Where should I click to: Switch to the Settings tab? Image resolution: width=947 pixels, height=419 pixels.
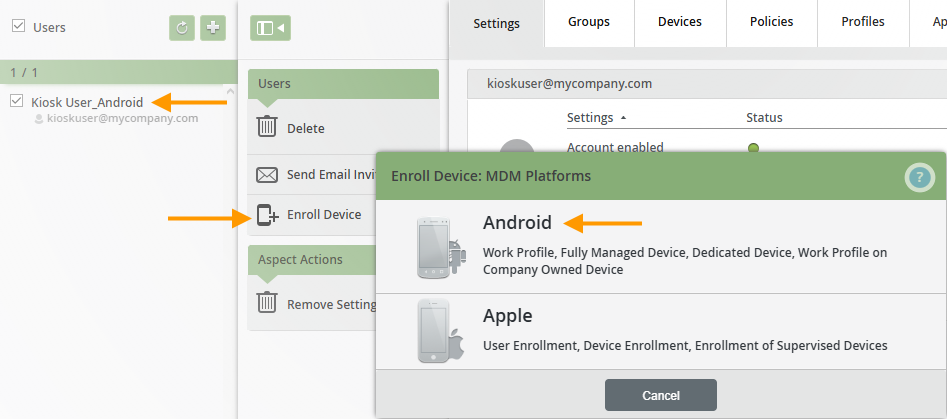pos(496,24)
